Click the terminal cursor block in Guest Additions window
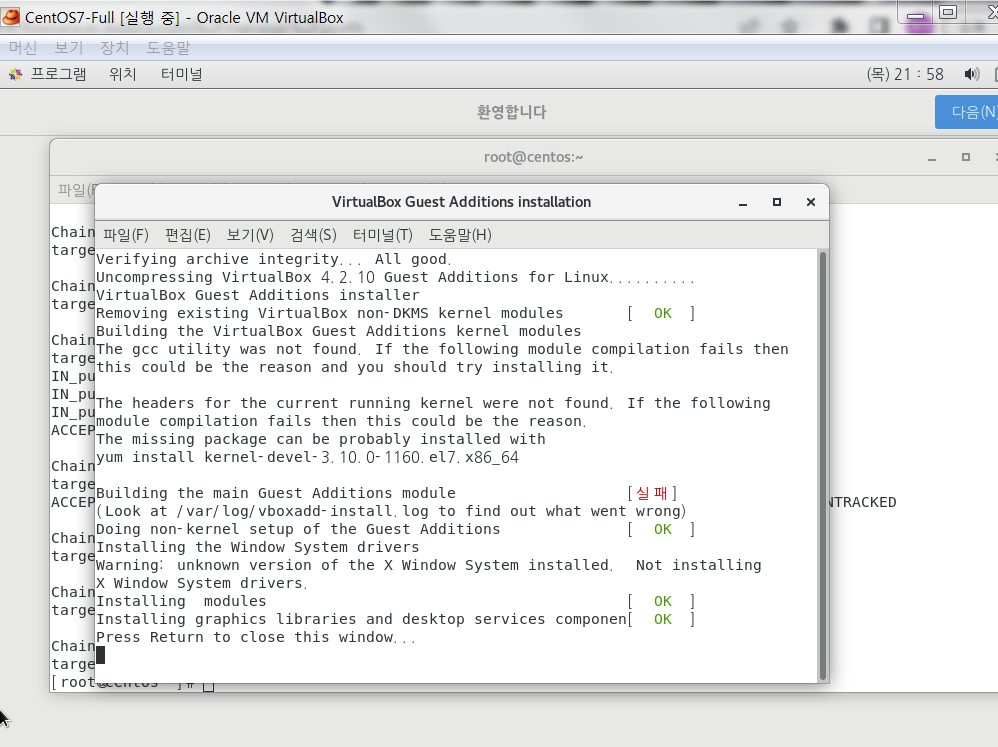This screenshot has width=998, height=747. click(x=101, y=655)
